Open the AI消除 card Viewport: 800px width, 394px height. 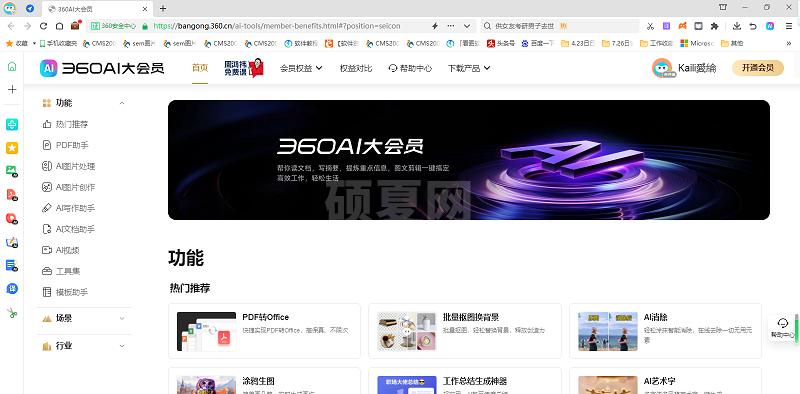pos(665,331)
